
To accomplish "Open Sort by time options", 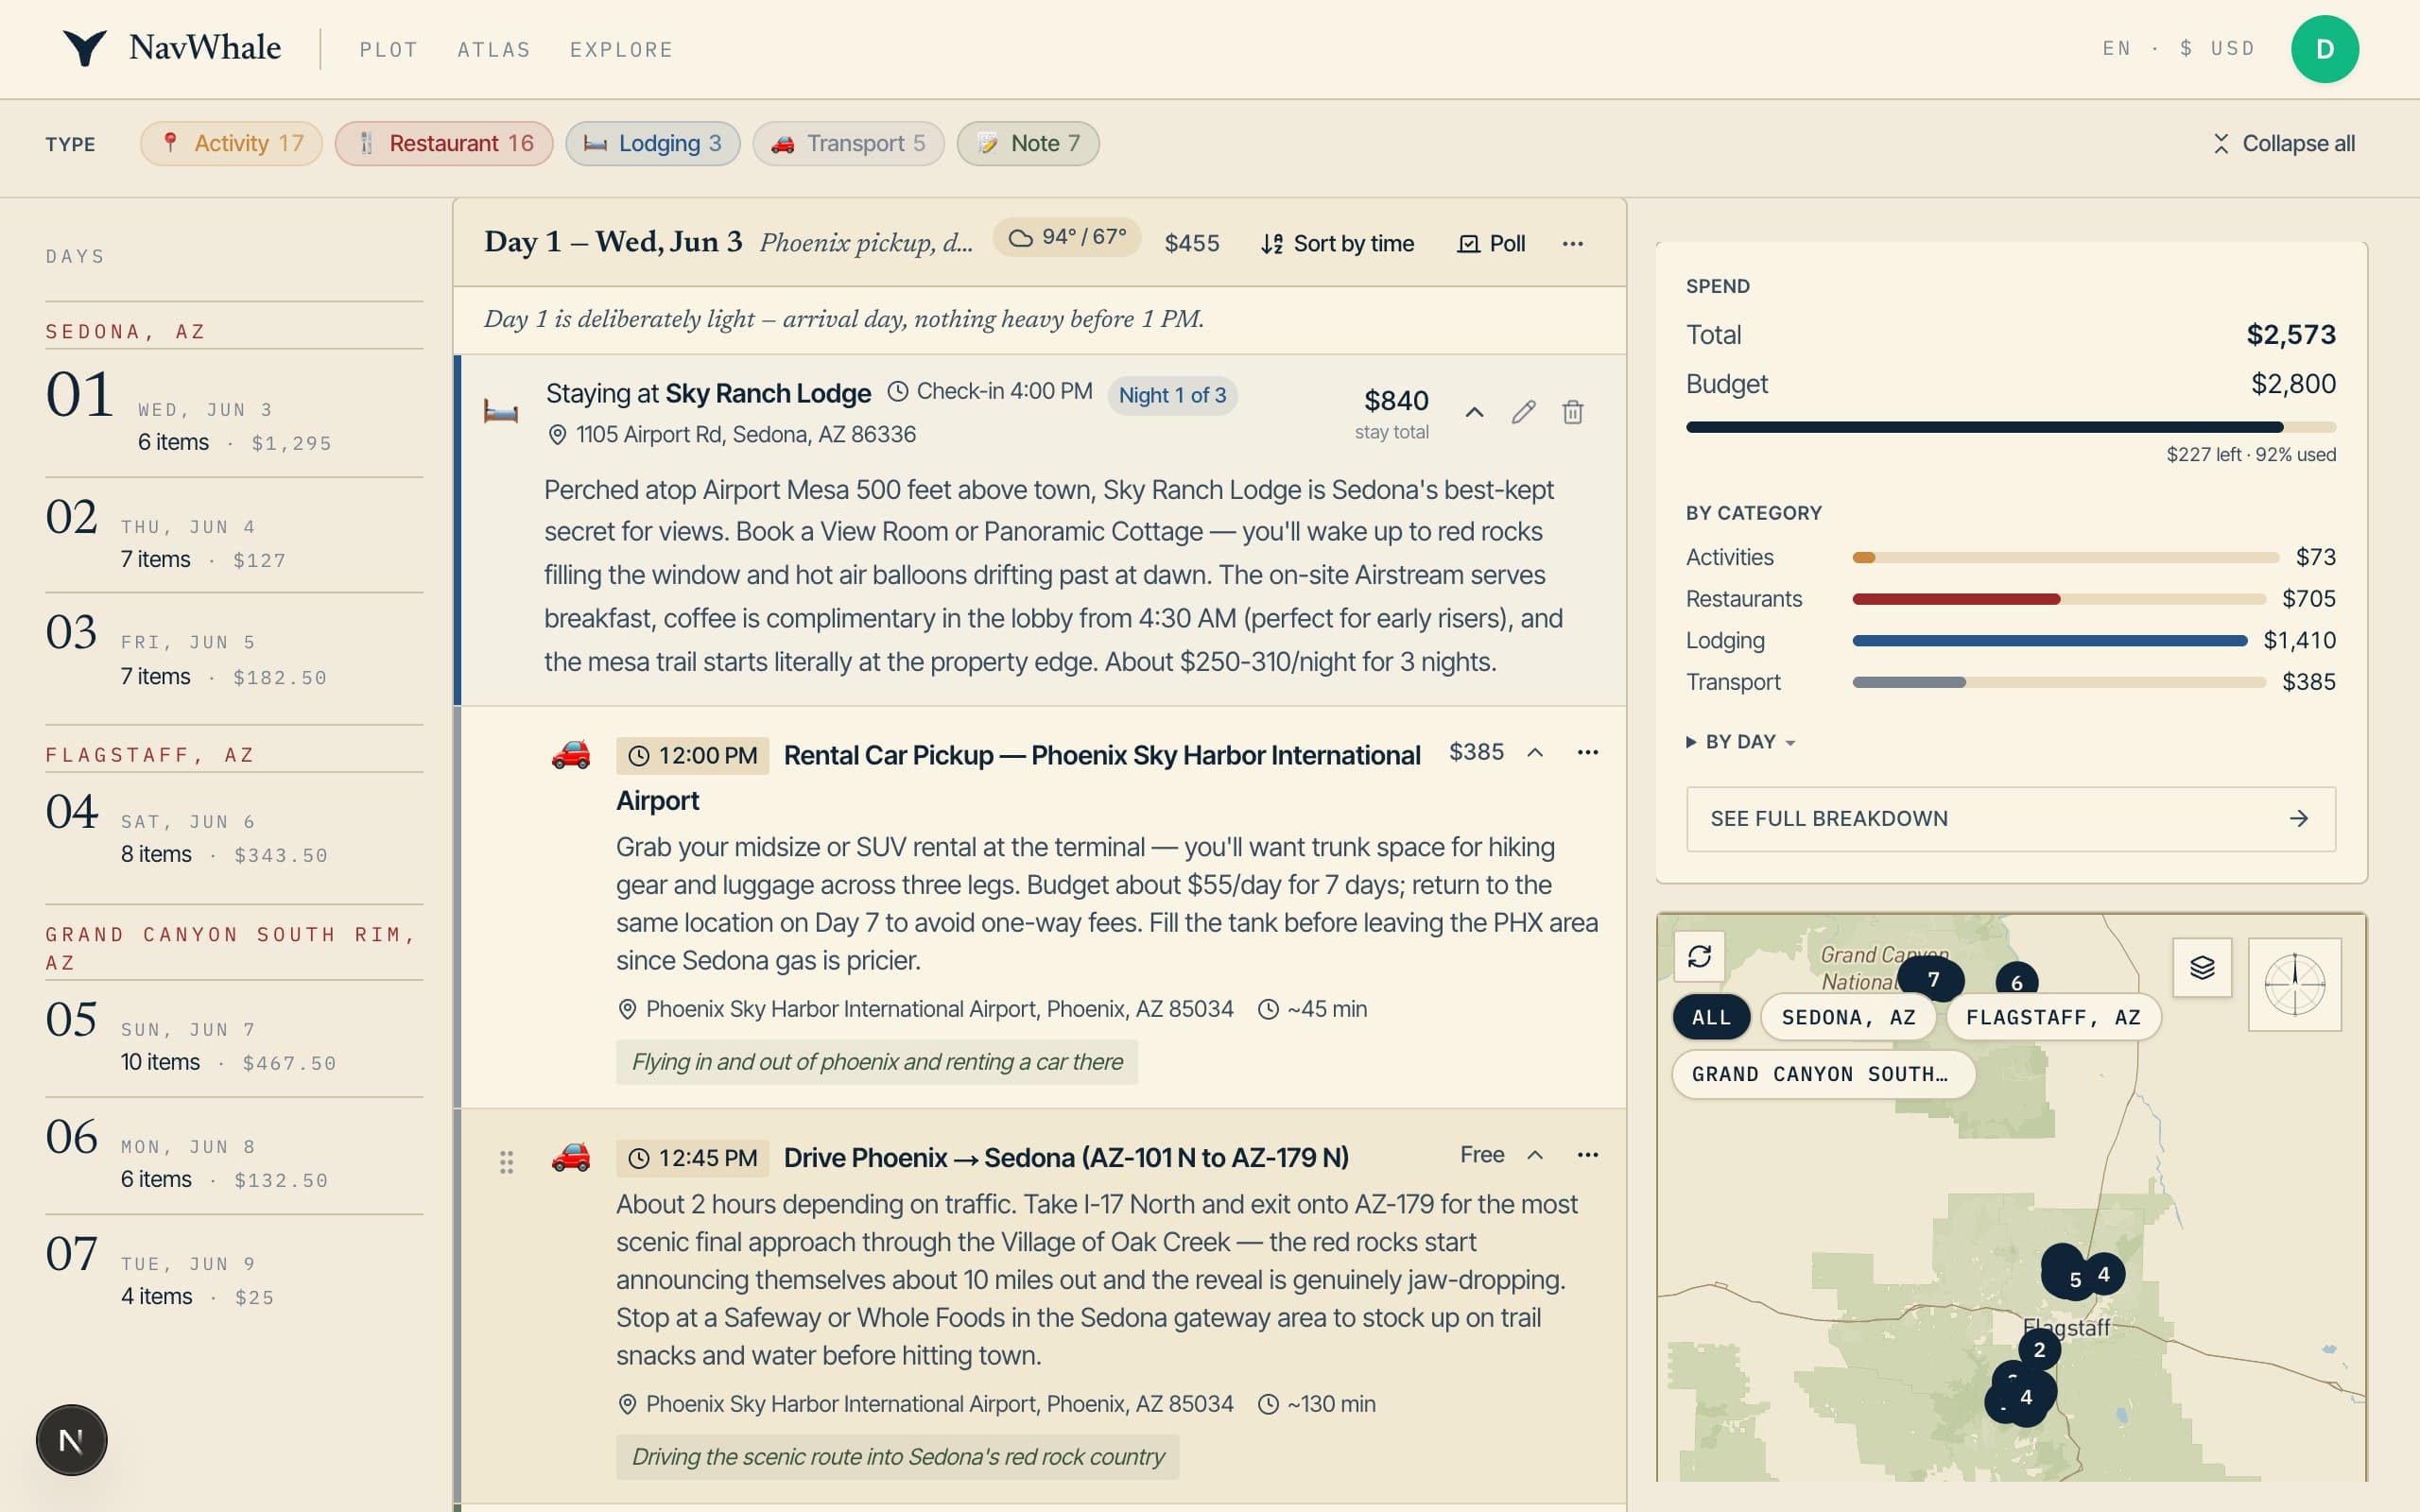I will point(1337,243).
